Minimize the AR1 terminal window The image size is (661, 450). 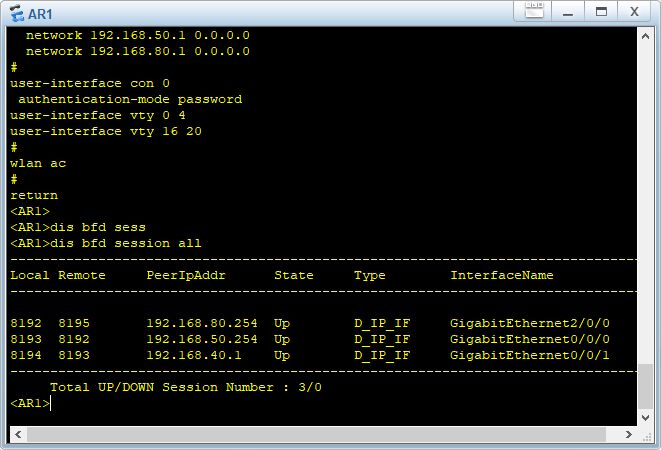pos(568,12)
